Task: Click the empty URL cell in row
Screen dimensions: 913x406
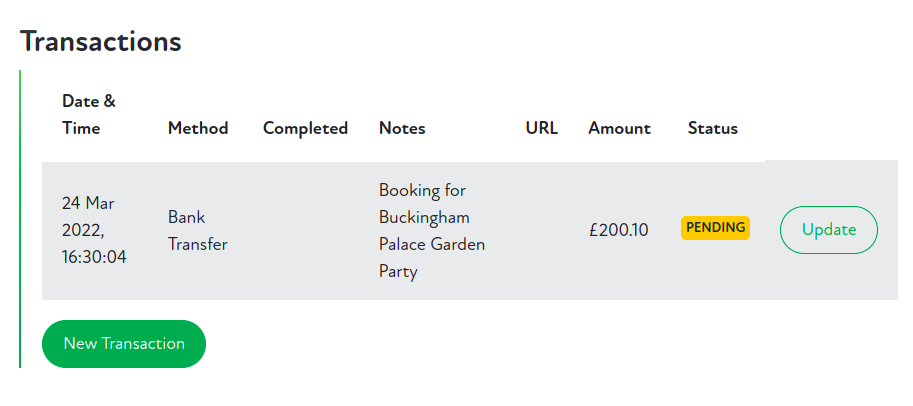Action: (x=541, y=230)
